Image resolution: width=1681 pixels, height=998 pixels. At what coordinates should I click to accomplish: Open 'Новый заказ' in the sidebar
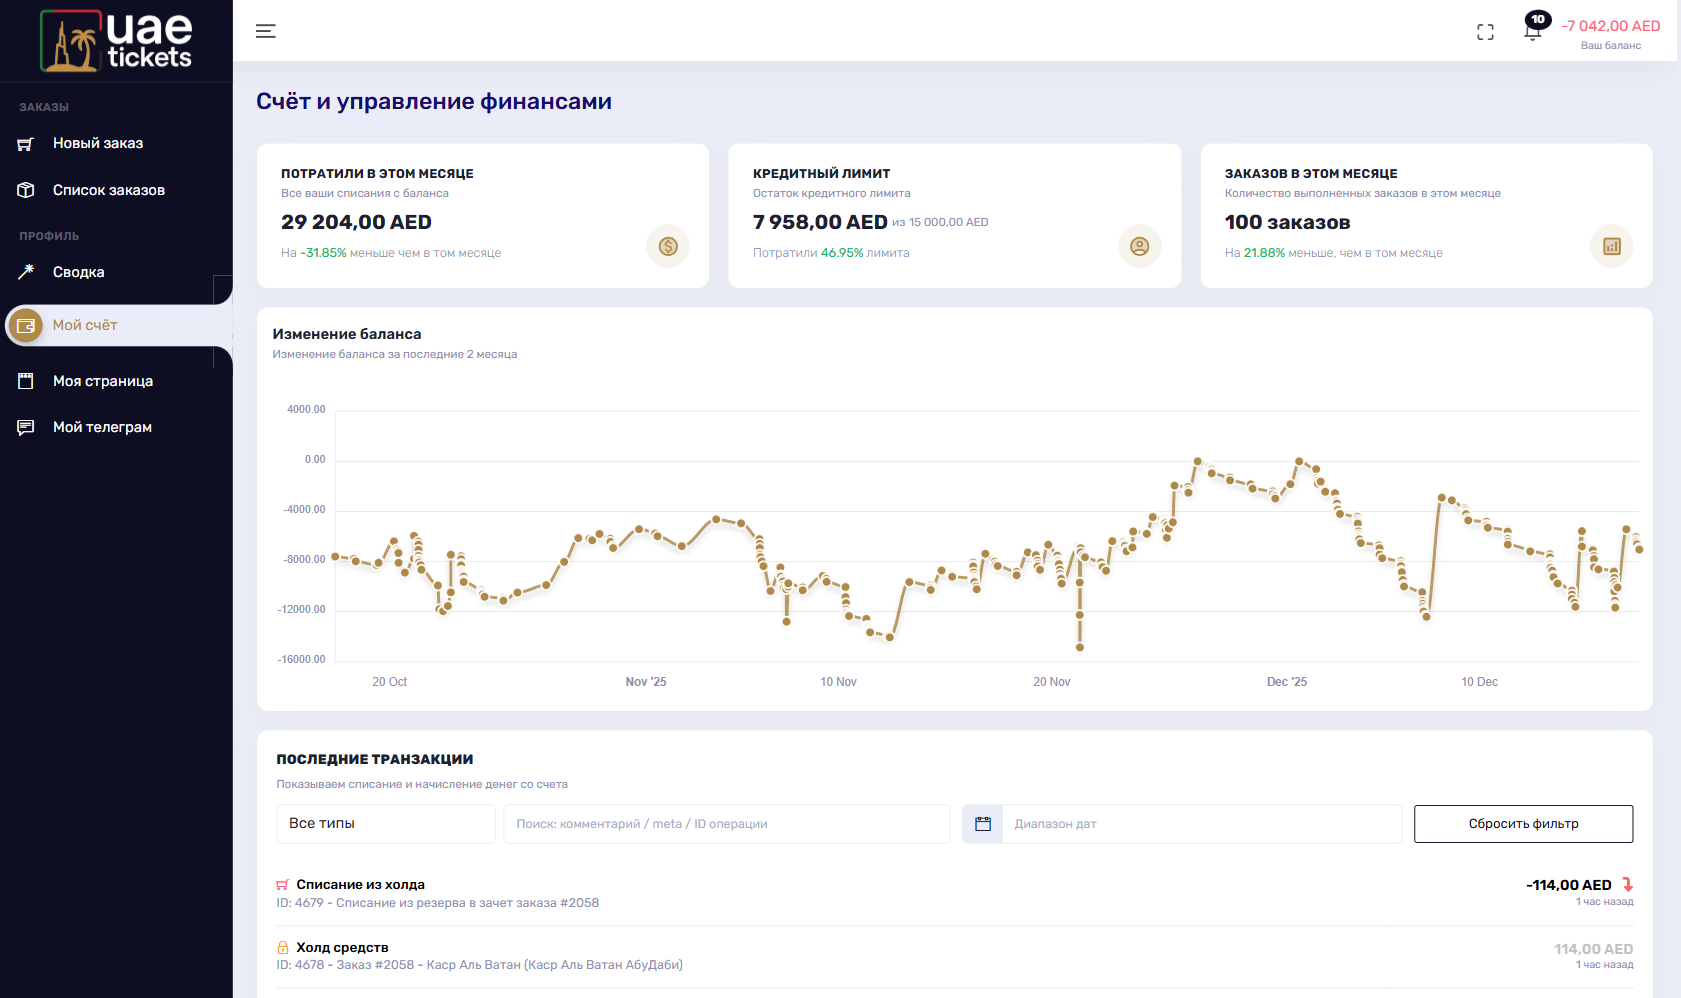click(98, 143)
